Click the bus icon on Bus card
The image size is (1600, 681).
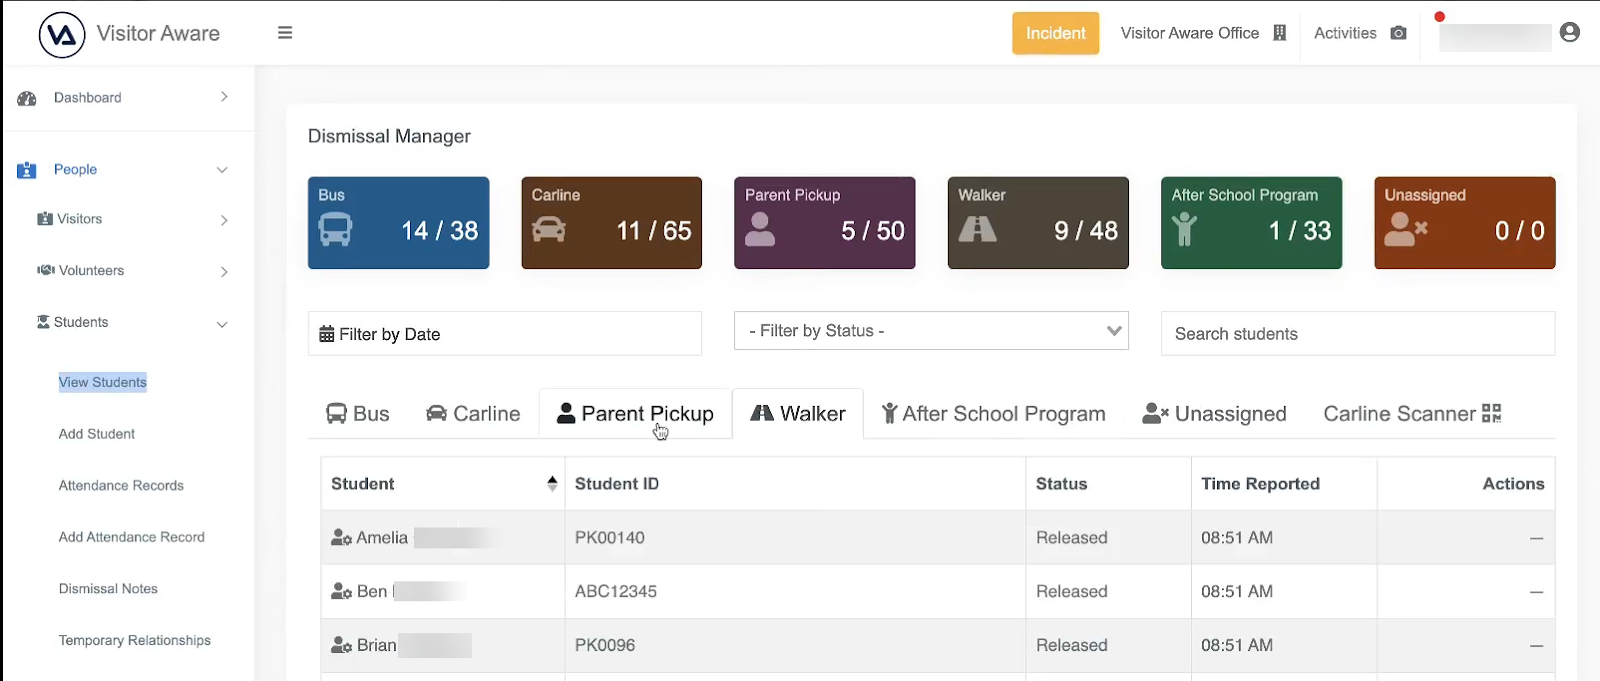pyautogui.click(x=335, y=229)
